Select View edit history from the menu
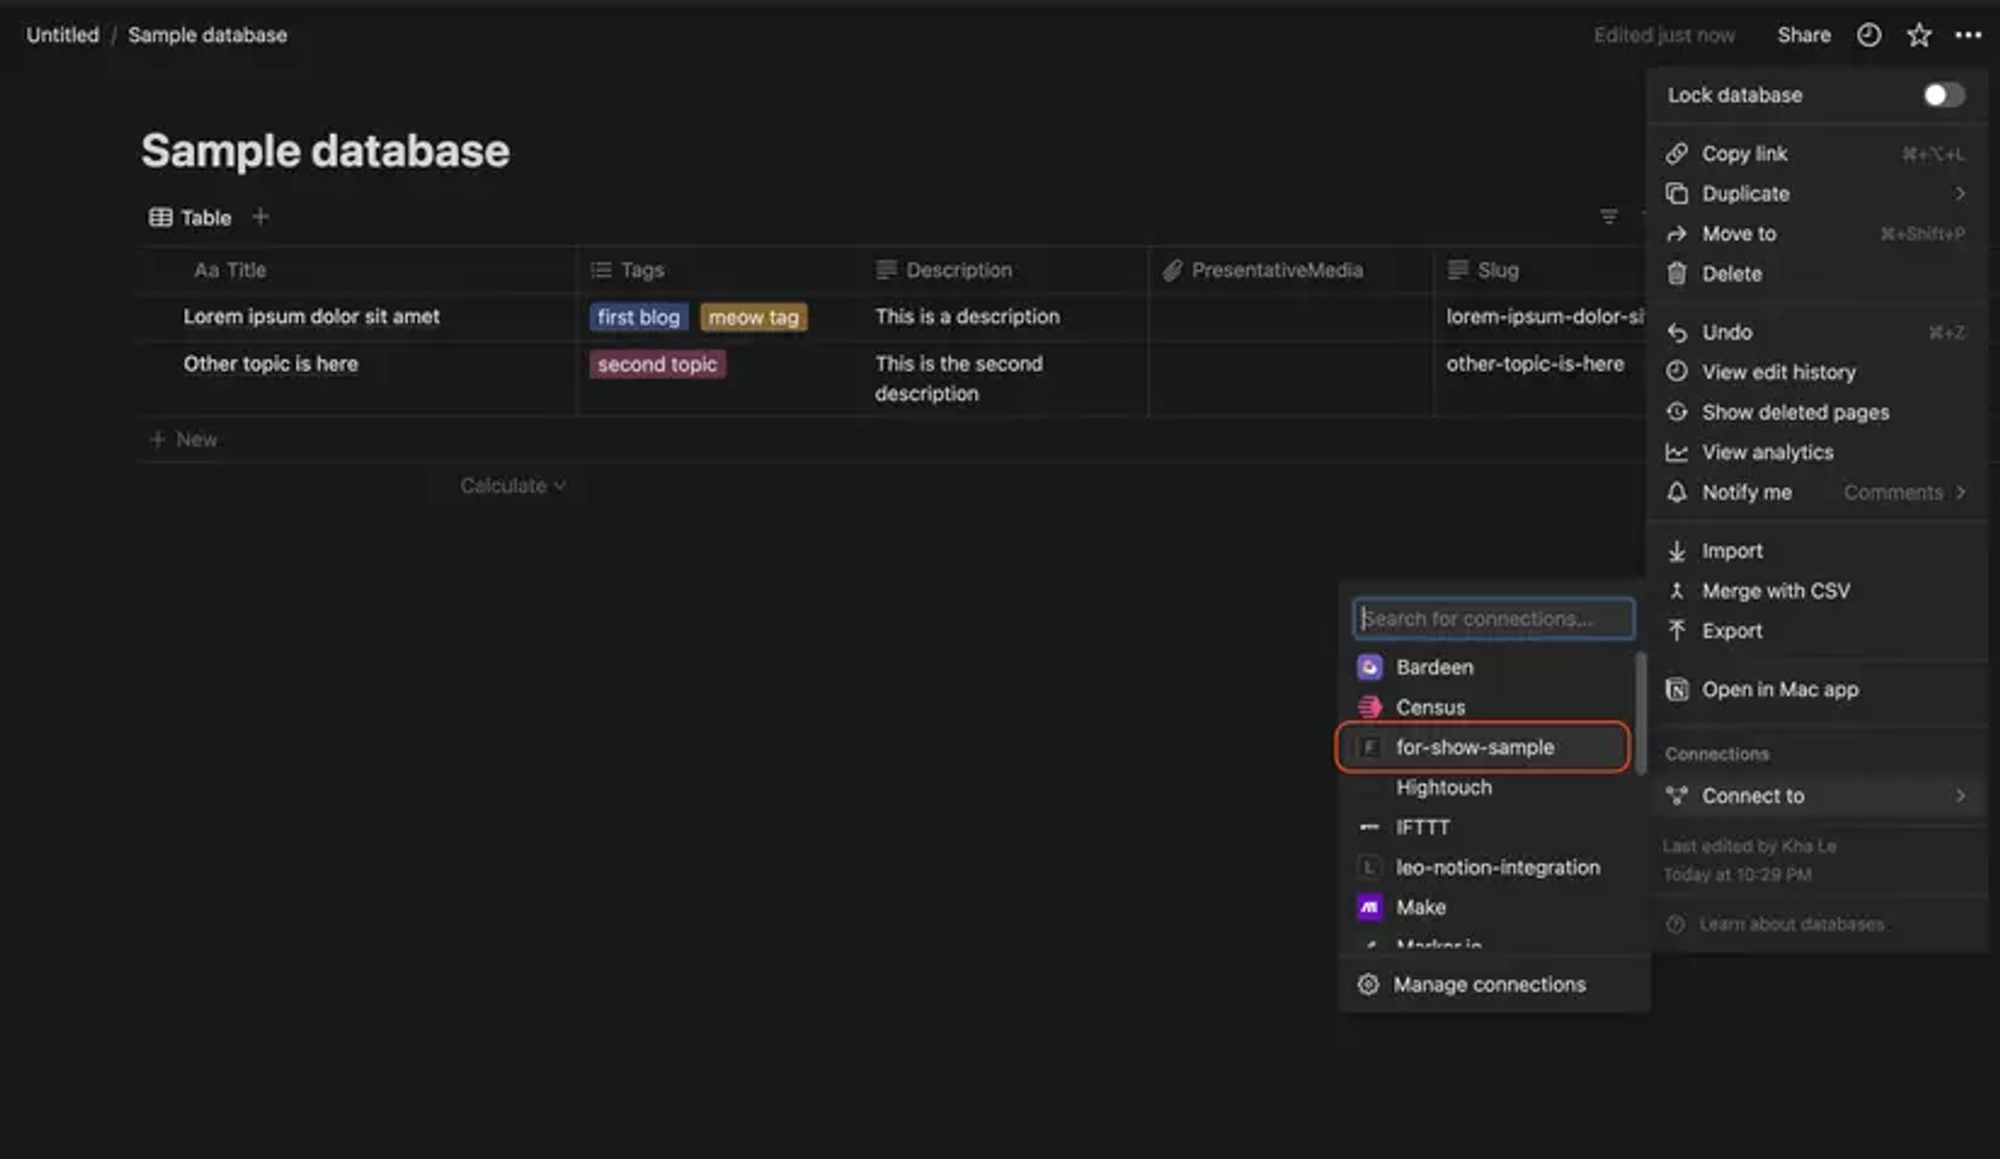This screenshot has width=2000, height=1159. [1779, 372]
